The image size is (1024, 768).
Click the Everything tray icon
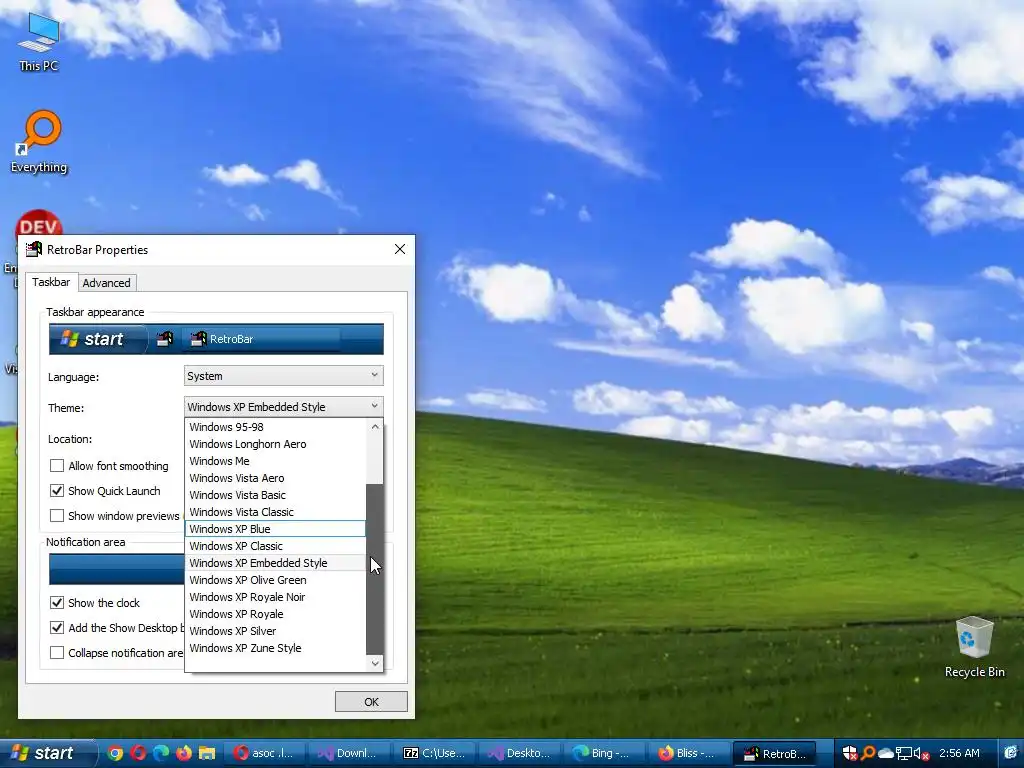tap(868, 753)
